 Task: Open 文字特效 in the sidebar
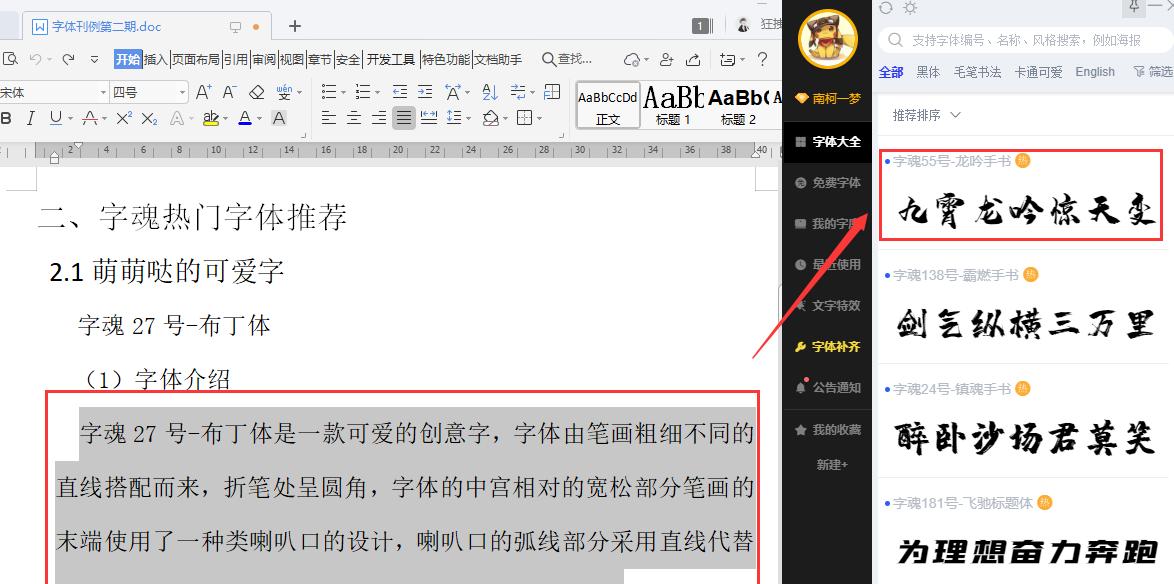(827, 305)
